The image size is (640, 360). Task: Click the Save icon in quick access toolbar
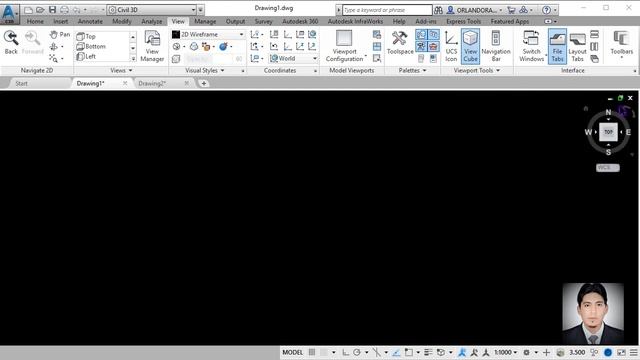pyautogui.click(x=52, y=9)
